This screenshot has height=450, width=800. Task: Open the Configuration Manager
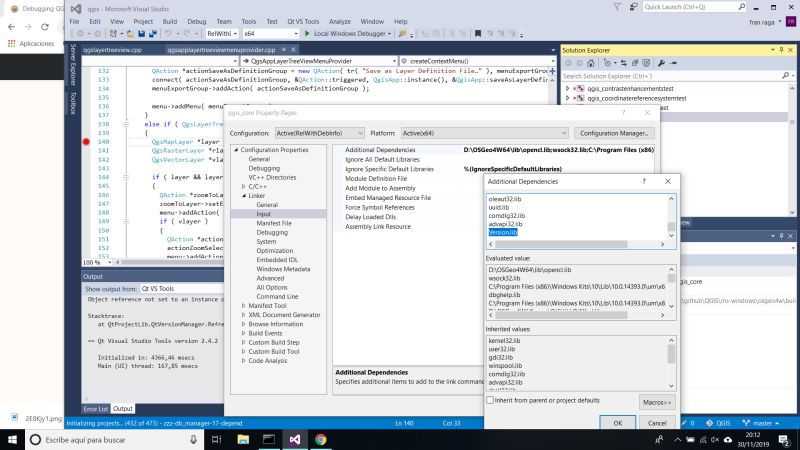tap(614, 133)
